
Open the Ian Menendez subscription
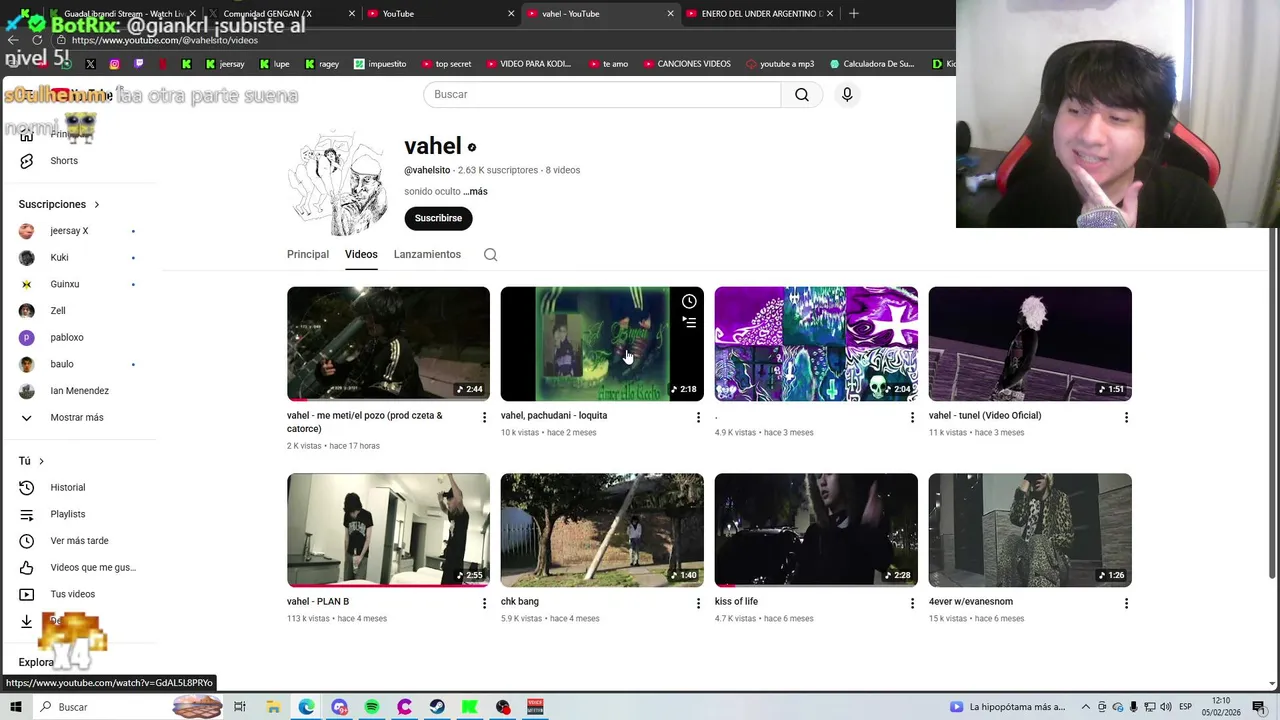(x=77, y=391)
